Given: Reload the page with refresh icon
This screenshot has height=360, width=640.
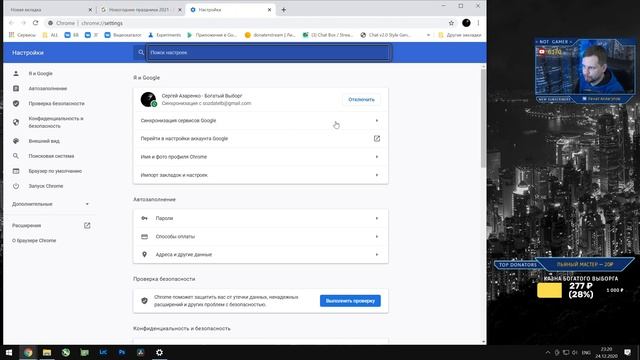Looking at the screenshot, I should (x=36, y=23).
